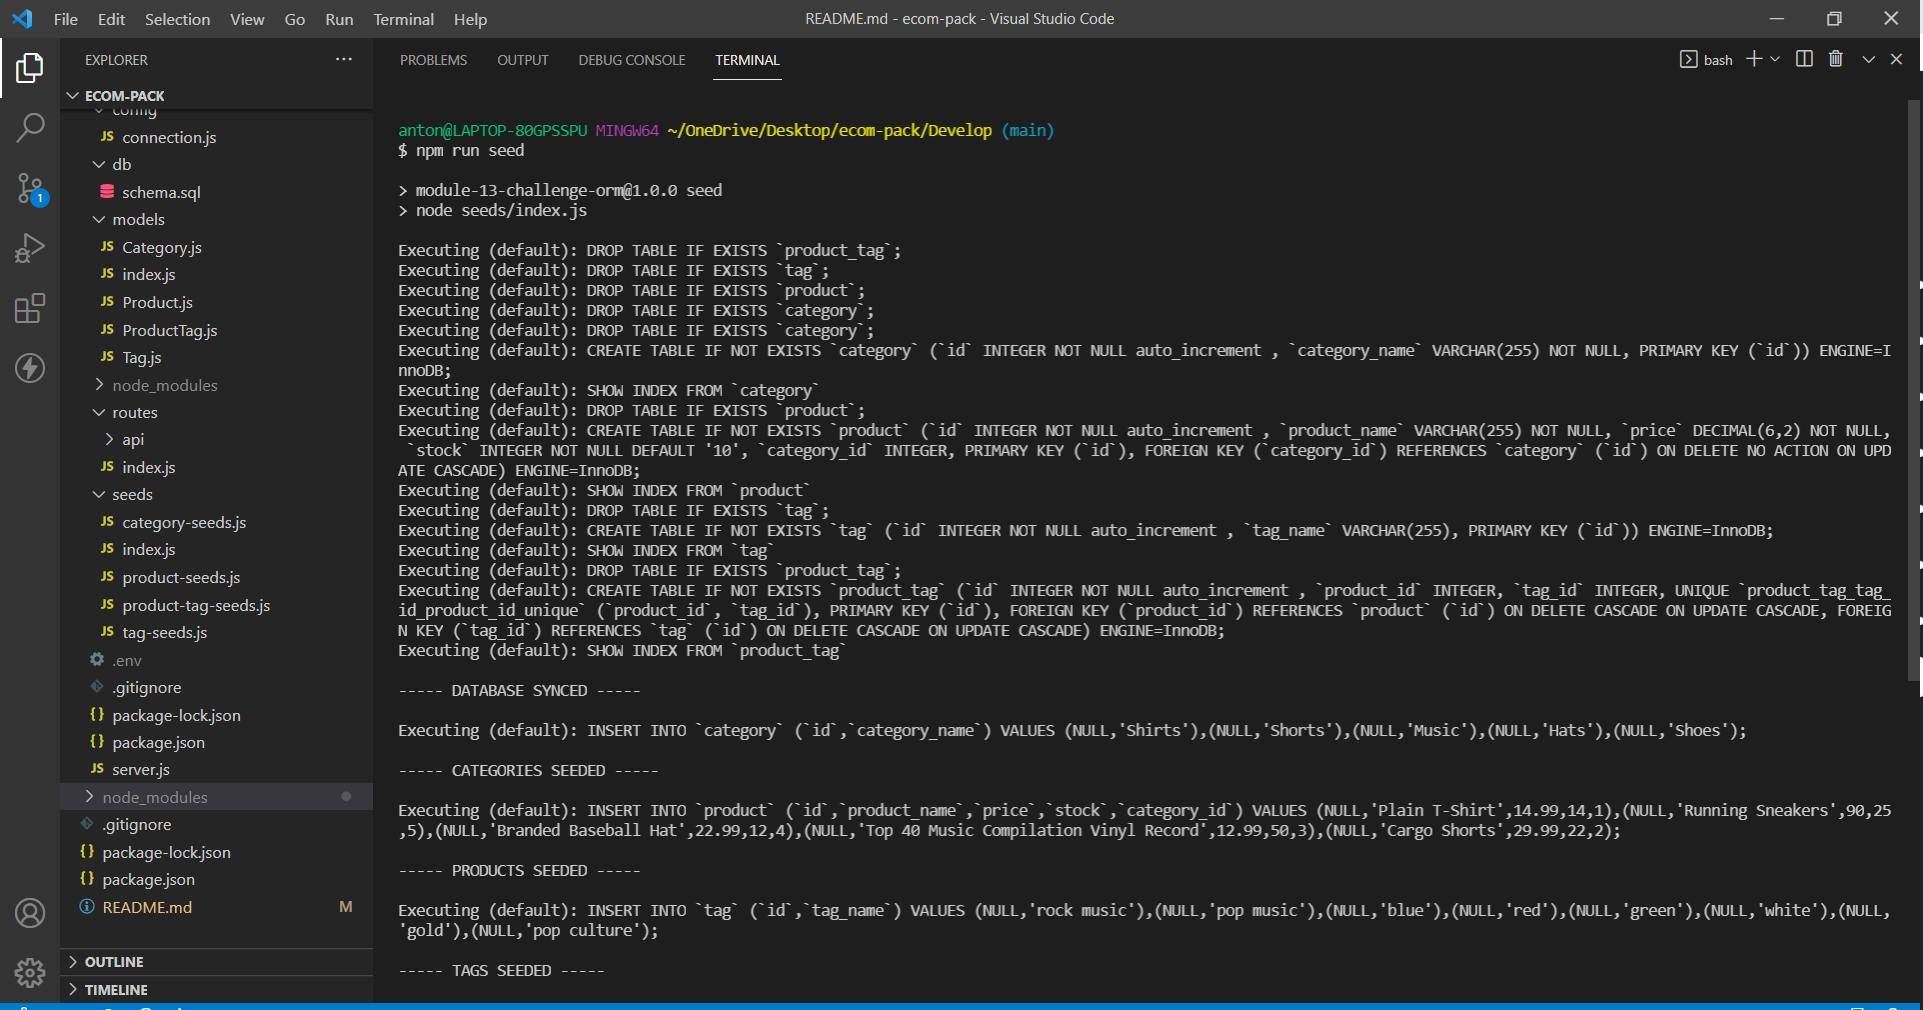Open the Extensions view
Screen dimensions: 1923x1010
tap(30, 308)
